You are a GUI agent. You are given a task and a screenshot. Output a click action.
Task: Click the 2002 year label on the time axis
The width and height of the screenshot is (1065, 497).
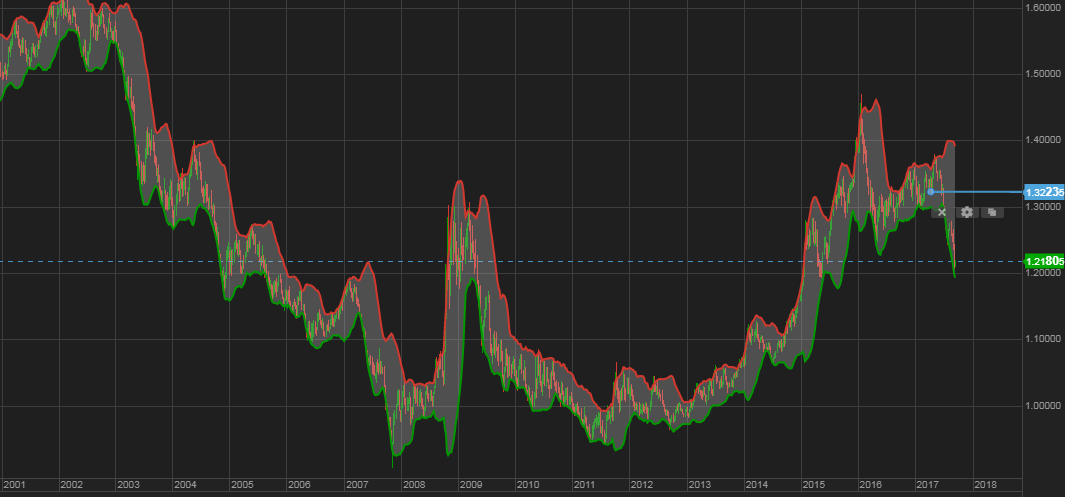click(x=71, y=485)
